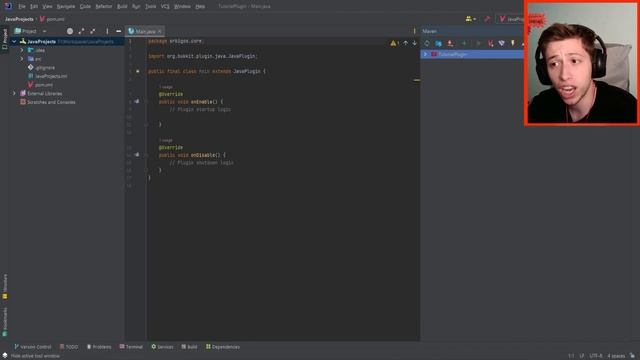The height and width of the screenshot is (360, 640).
Task: Open the Build tool window
Action: (x=189, y=347)
